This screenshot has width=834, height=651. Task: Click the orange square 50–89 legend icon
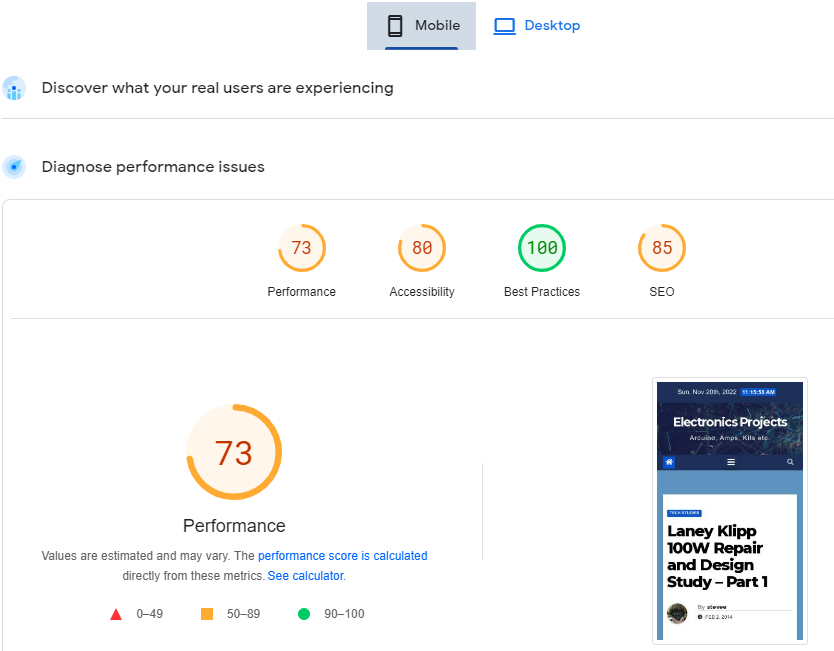(207, 614)
